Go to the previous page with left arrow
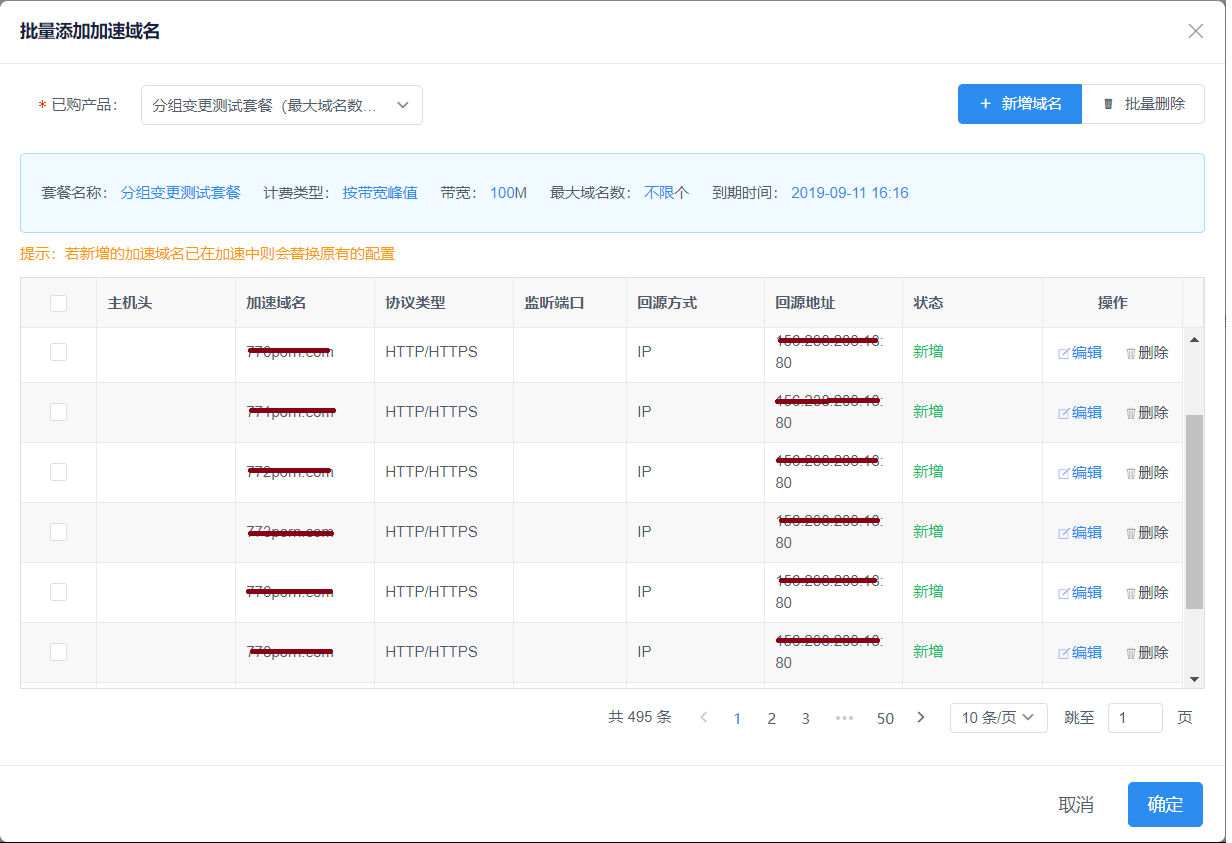Screen dimensions: 1232x843 704,718
